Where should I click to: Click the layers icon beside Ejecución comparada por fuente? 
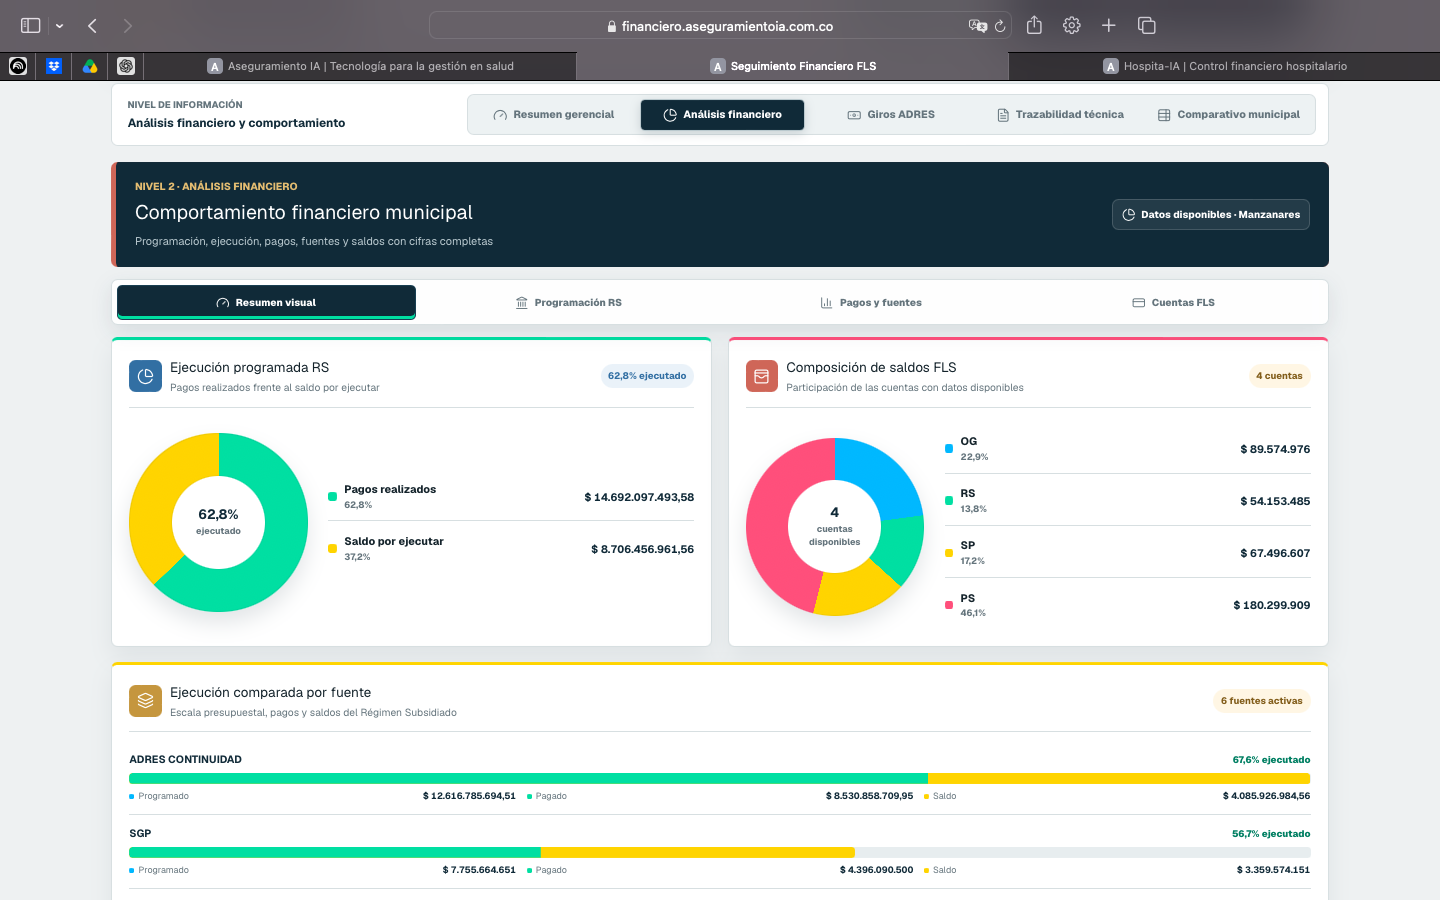pyautogui.click(x=145, y=701)
